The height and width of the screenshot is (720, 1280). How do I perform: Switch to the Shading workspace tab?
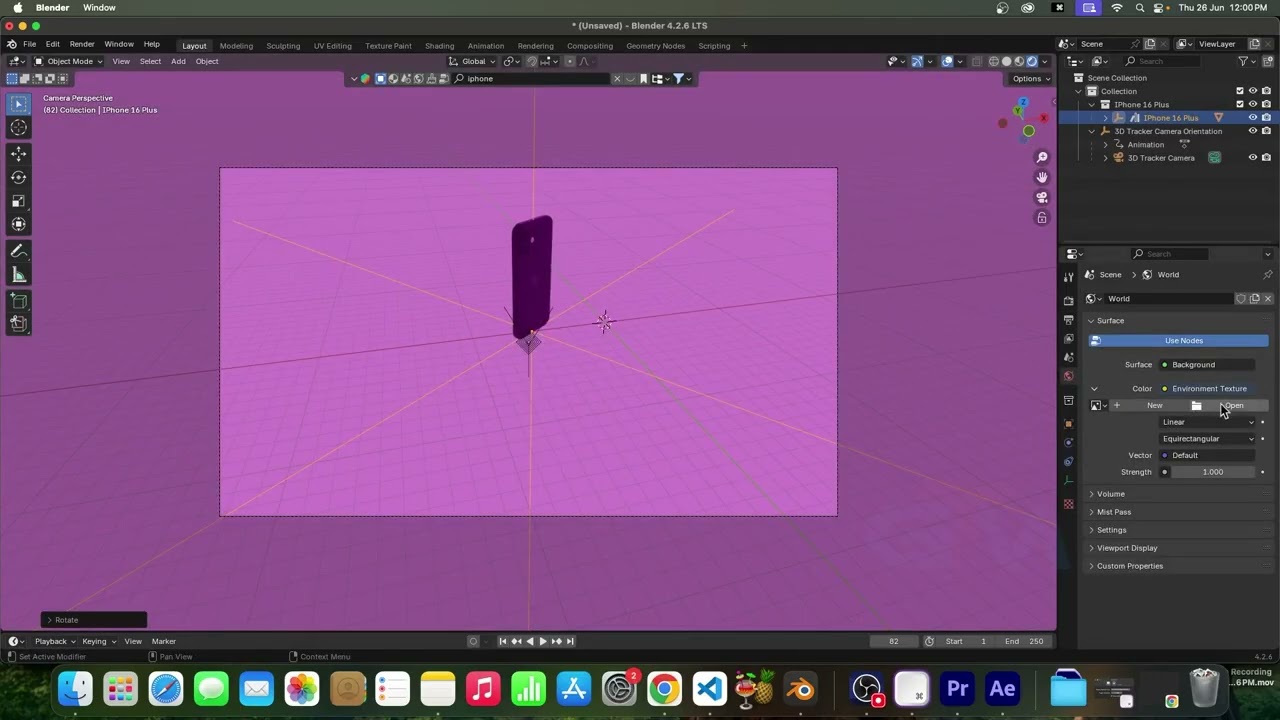[x=439, y=46]
